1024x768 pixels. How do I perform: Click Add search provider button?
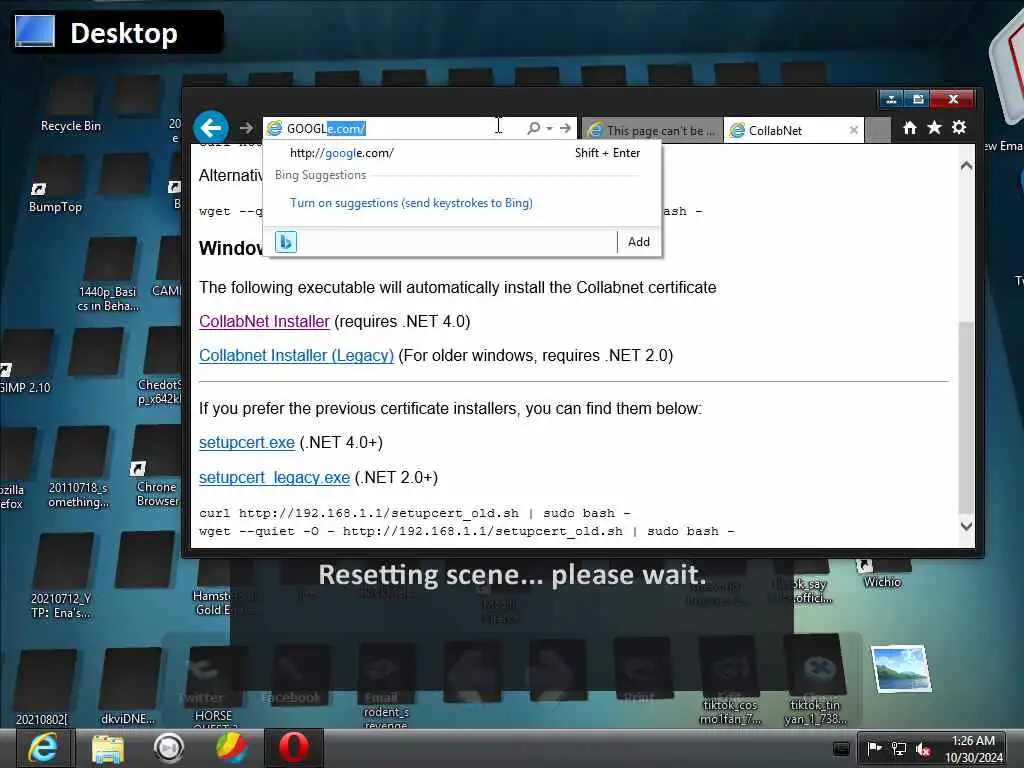click(639, 242)
